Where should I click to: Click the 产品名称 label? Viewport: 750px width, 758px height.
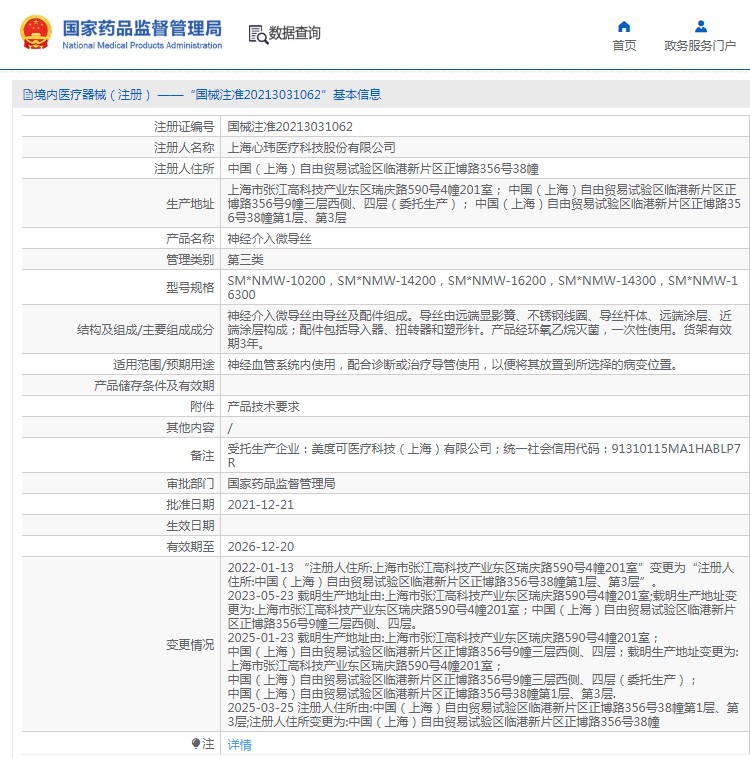pos(190,238)
